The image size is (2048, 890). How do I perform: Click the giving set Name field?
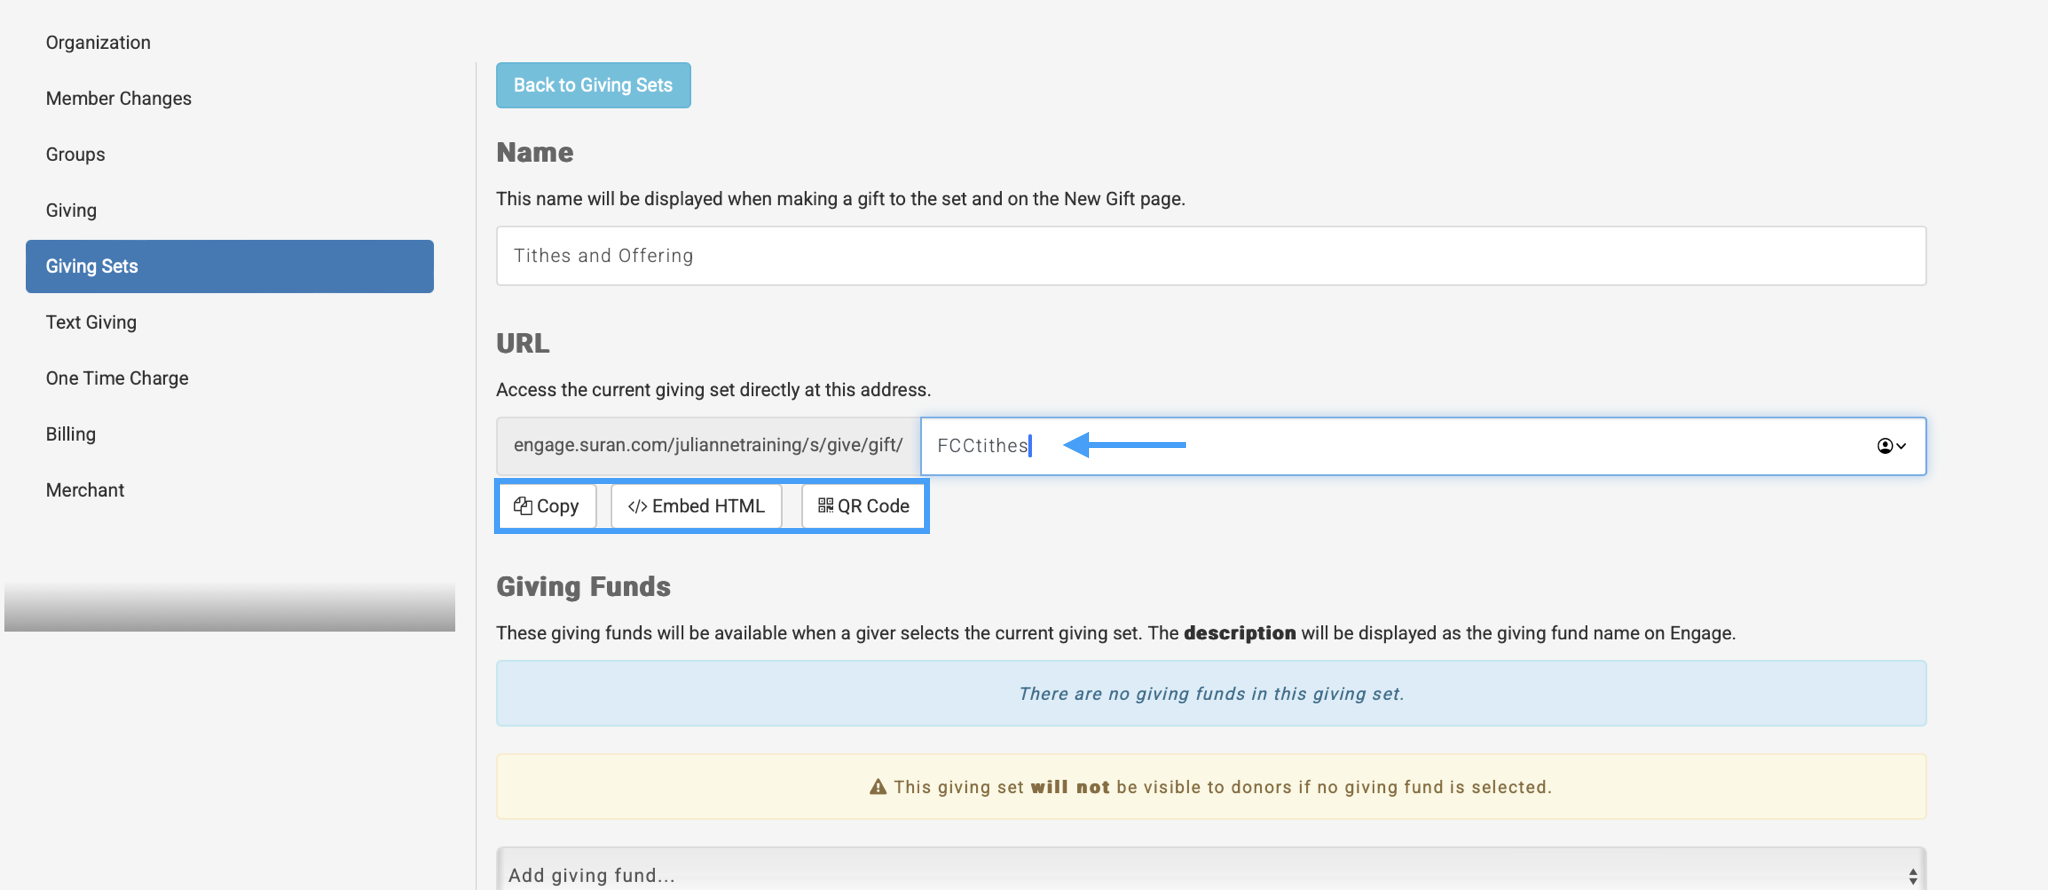click(1210, 256)
